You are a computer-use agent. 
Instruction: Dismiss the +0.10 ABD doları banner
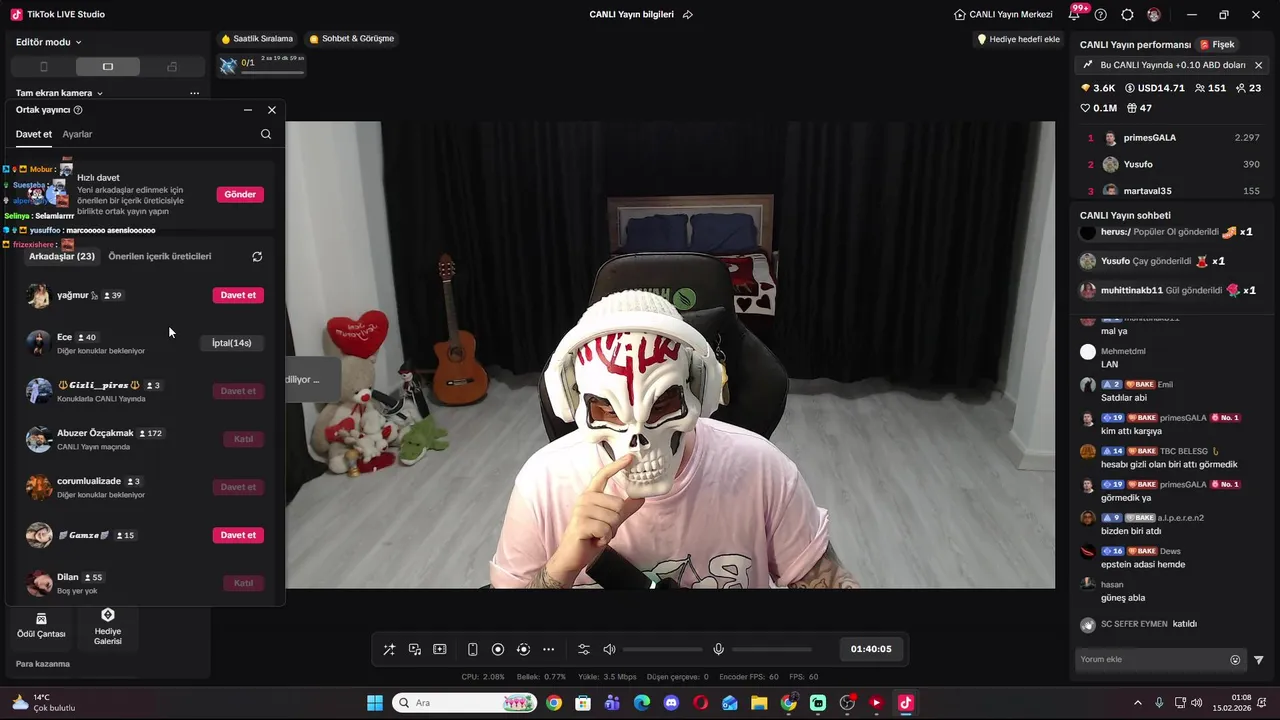point(1258,65)
